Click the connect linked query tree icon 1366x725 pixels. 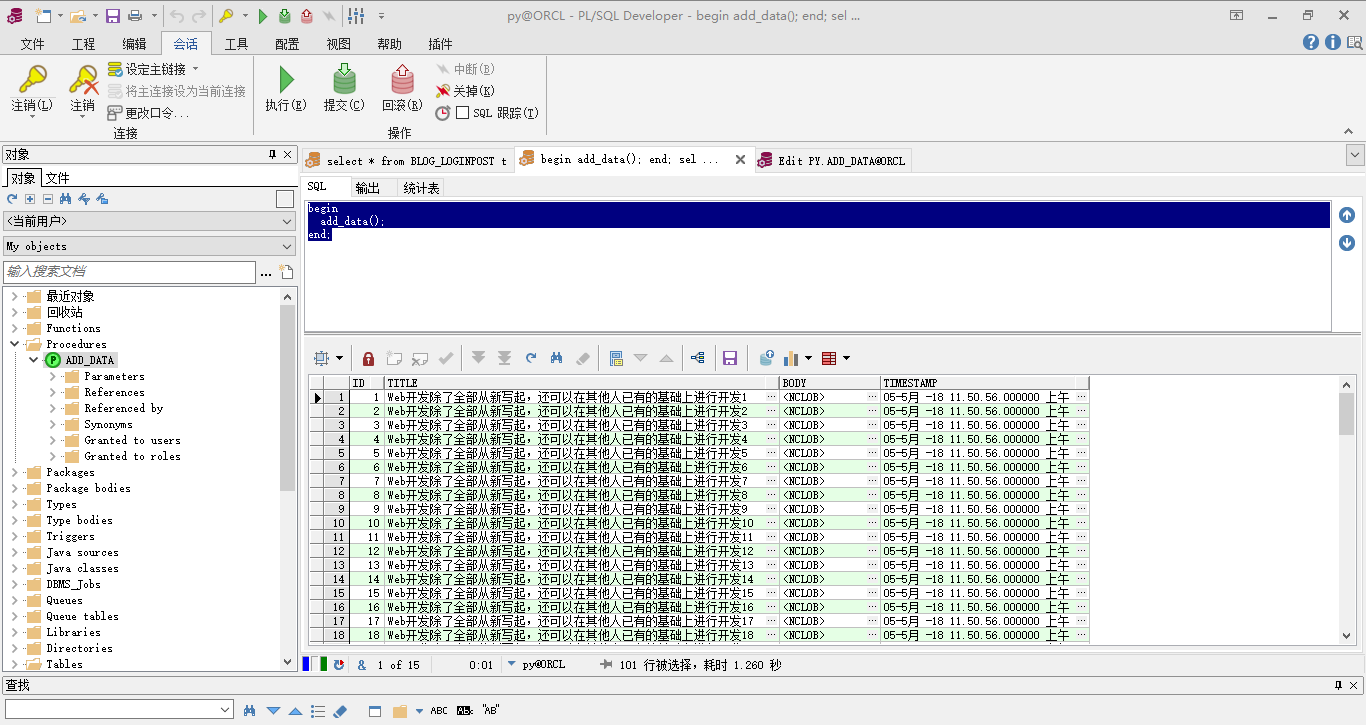(x=697, y=358)
